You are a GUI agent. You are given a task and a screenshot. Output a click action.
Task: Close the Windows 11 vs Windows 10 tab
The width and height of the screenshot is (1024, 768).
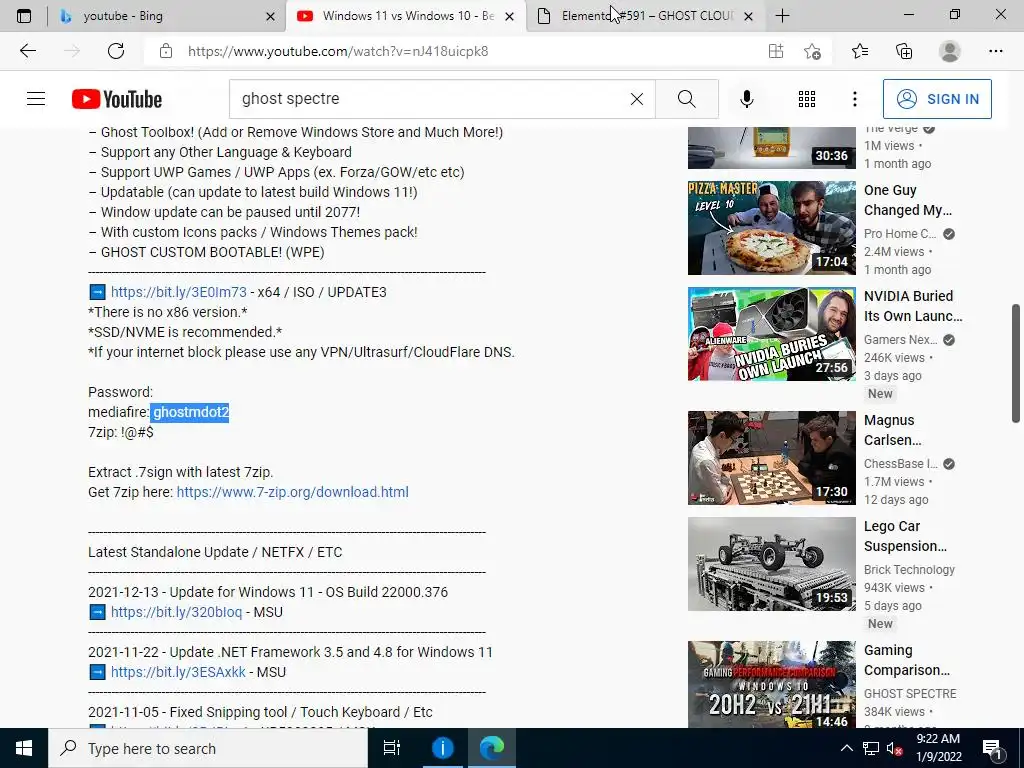point(510,16)
